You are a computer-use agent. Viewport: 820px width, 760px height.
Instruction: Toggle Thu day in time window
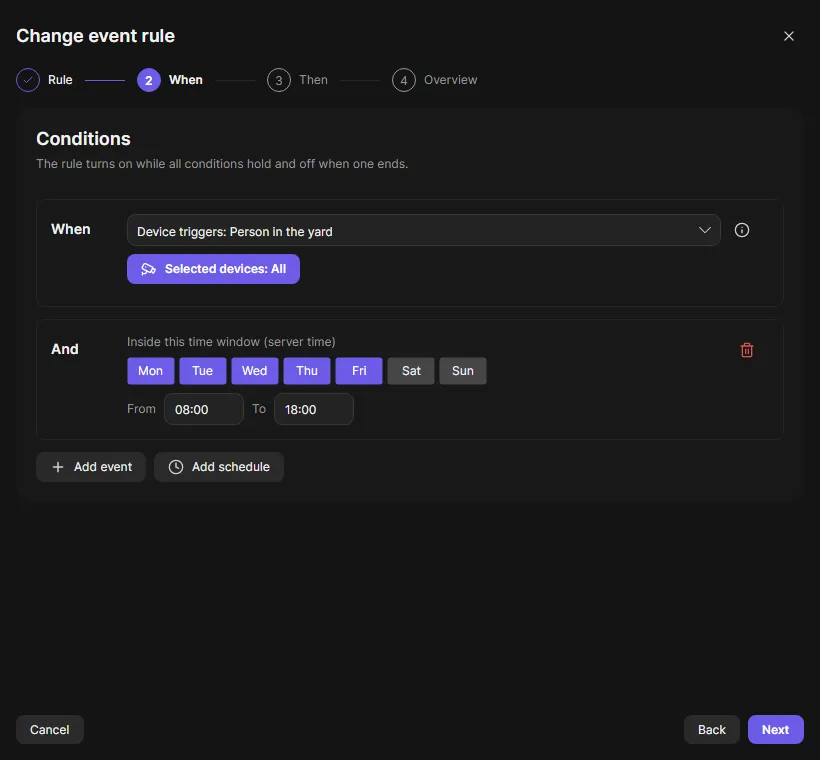click(307, 371)
